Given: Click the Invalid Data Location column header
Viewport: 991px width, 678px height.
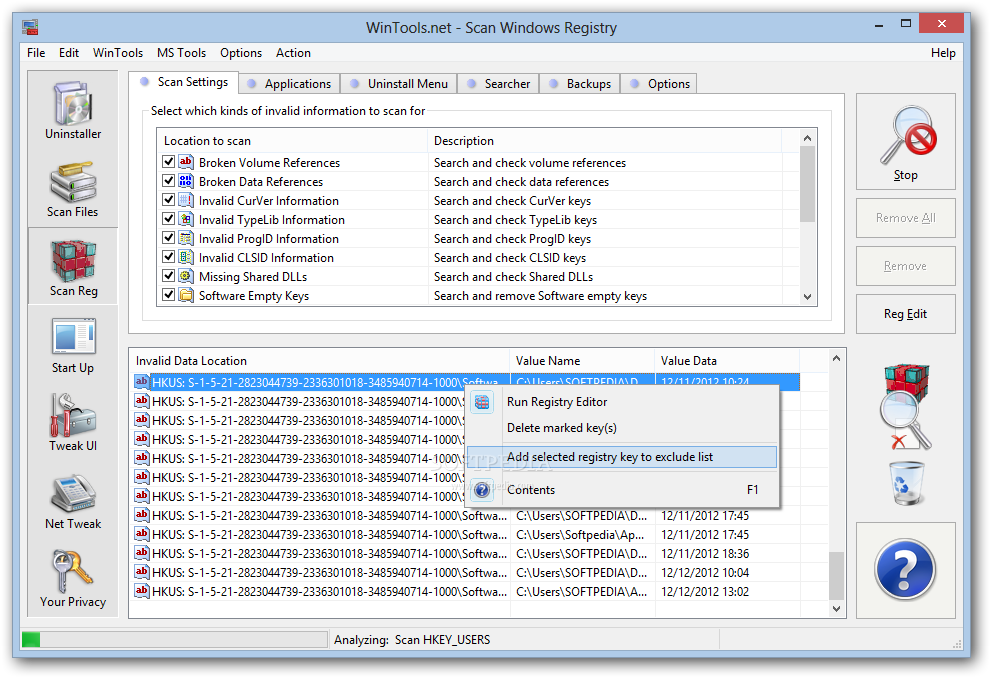Looking at the screenshot, I should pos(320,361).
